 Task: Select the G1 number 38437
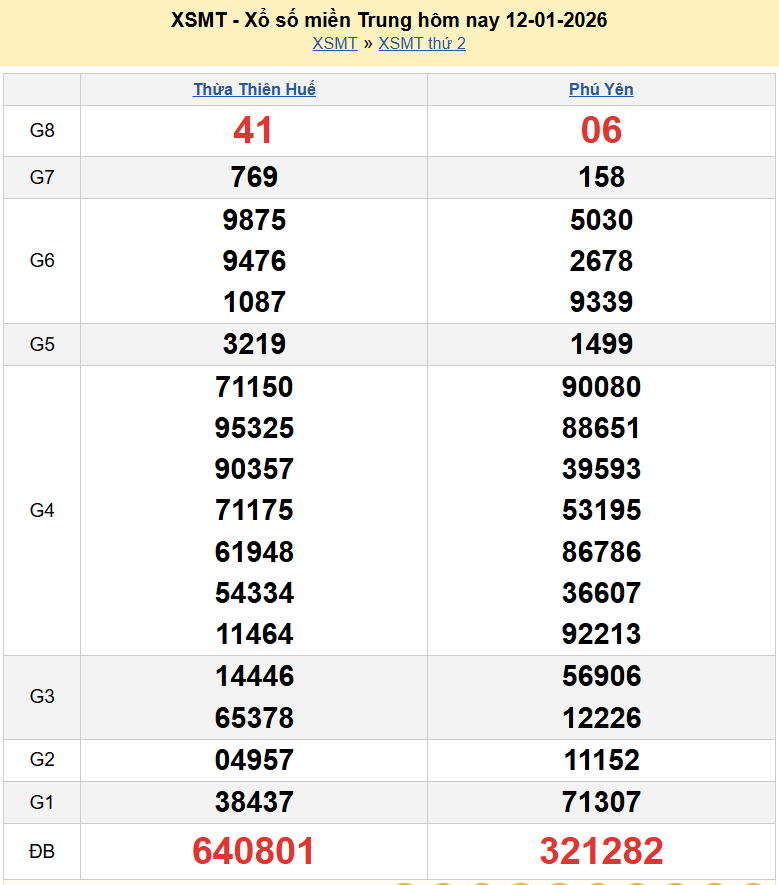coord(254,802)
